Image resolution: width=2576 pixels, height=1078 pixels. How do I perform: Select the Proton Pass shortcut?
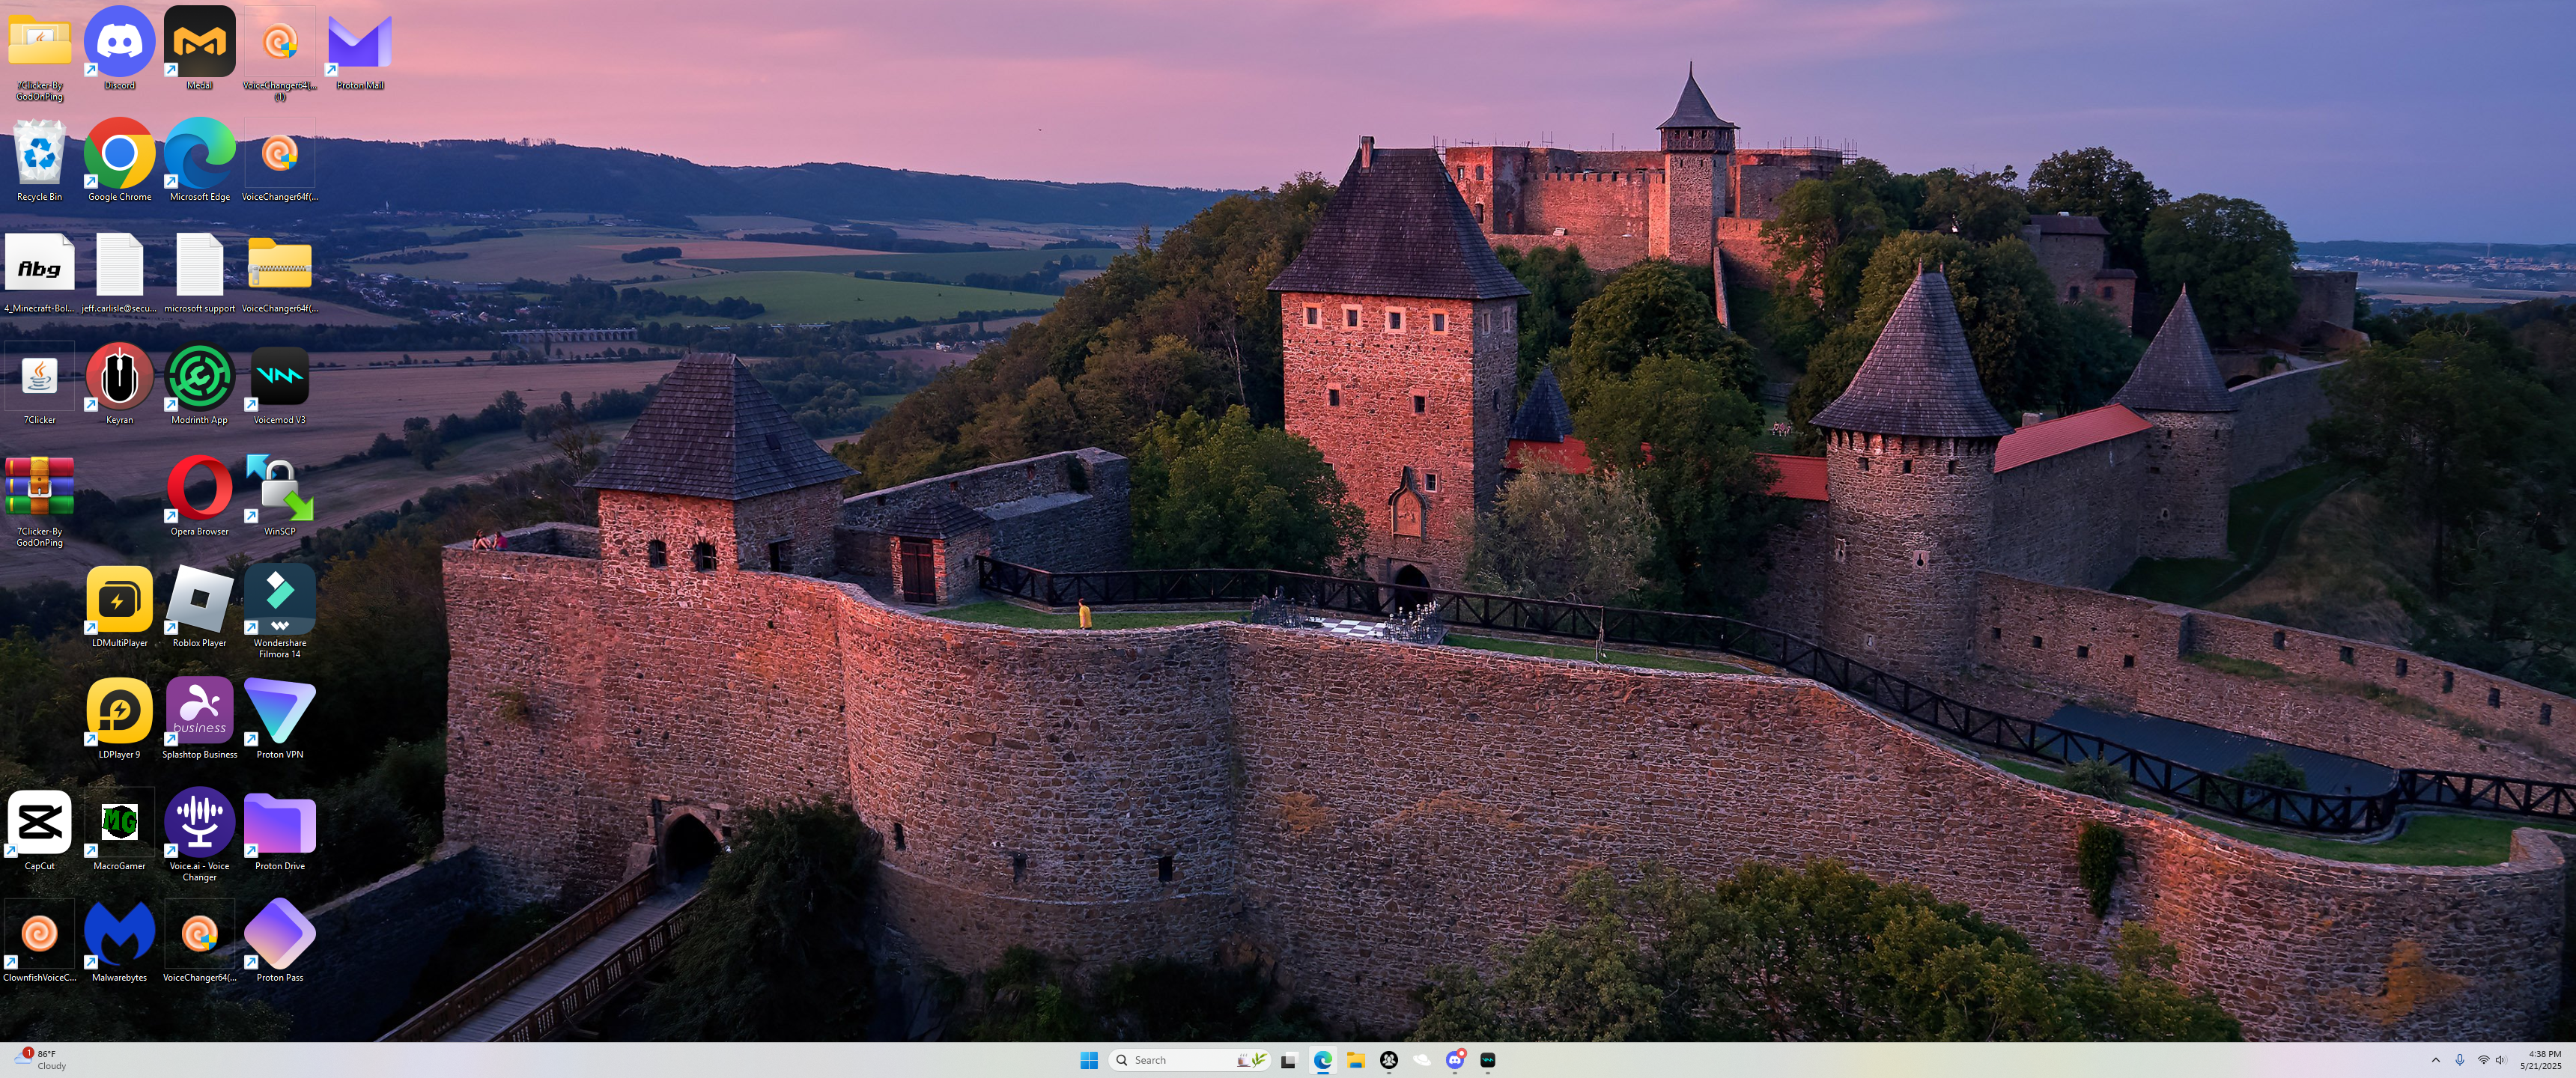pos(279,935)
